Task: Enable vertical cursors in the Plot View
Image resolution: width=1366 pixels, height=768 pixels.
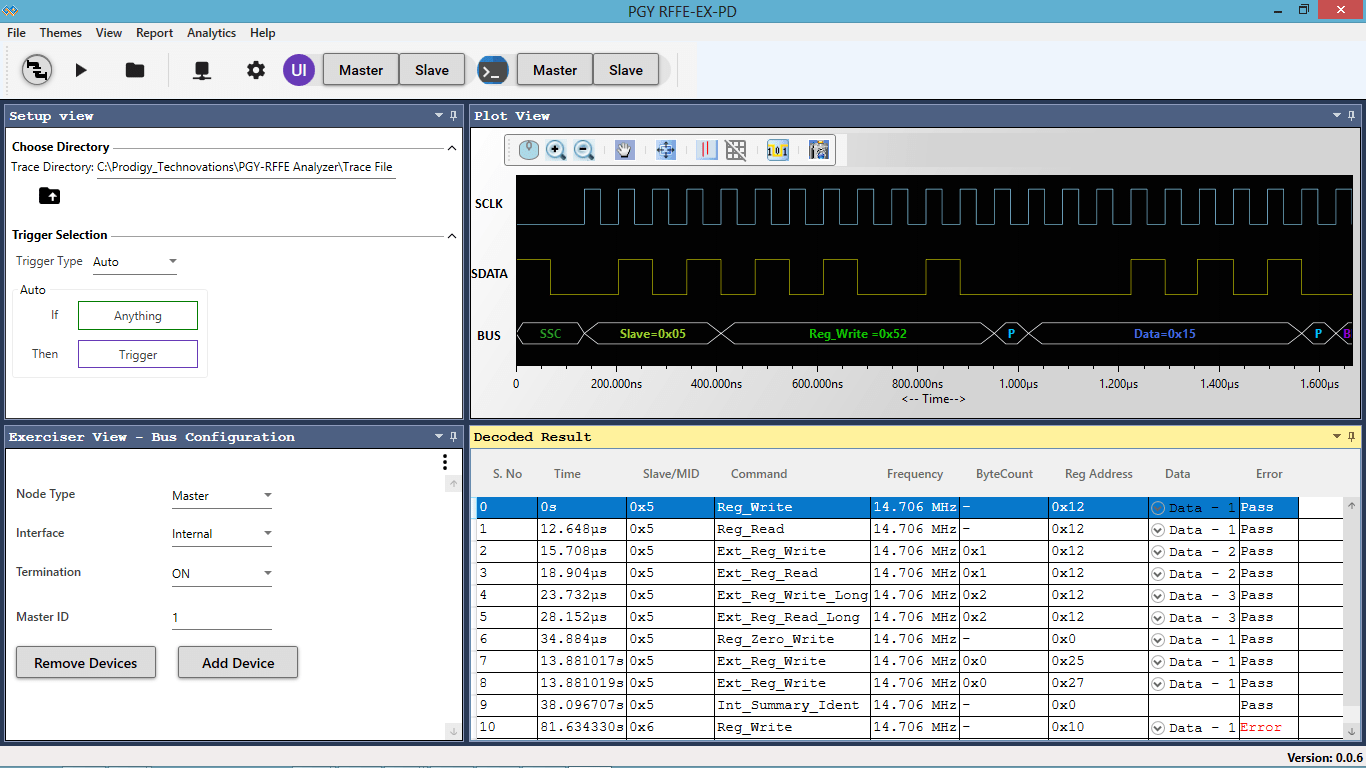Action: (x=707, y=150)
